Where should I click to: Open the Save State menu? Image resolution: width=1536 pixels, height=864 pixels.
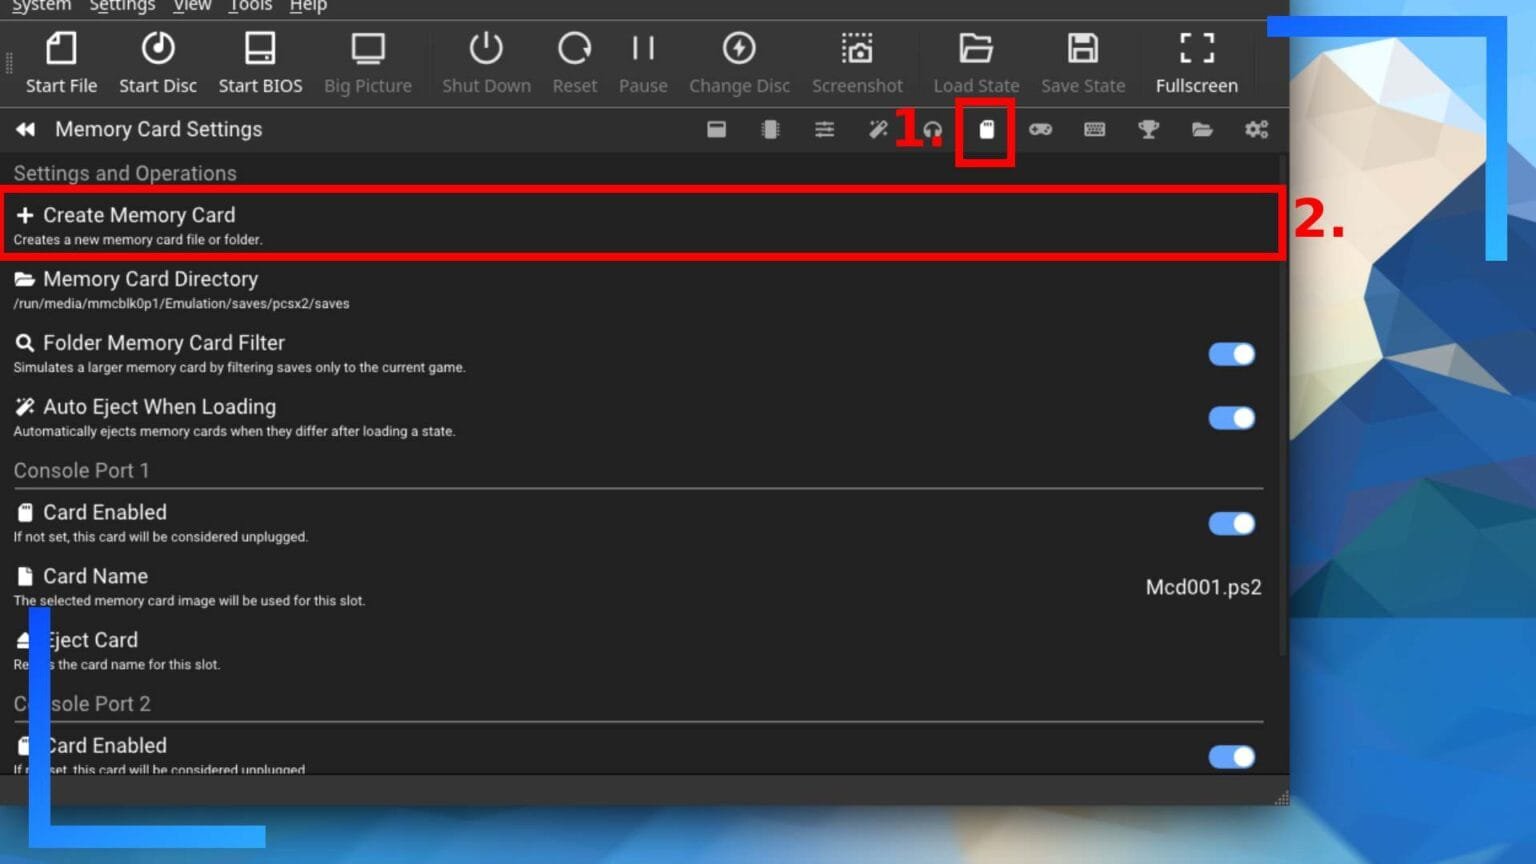1083,63
